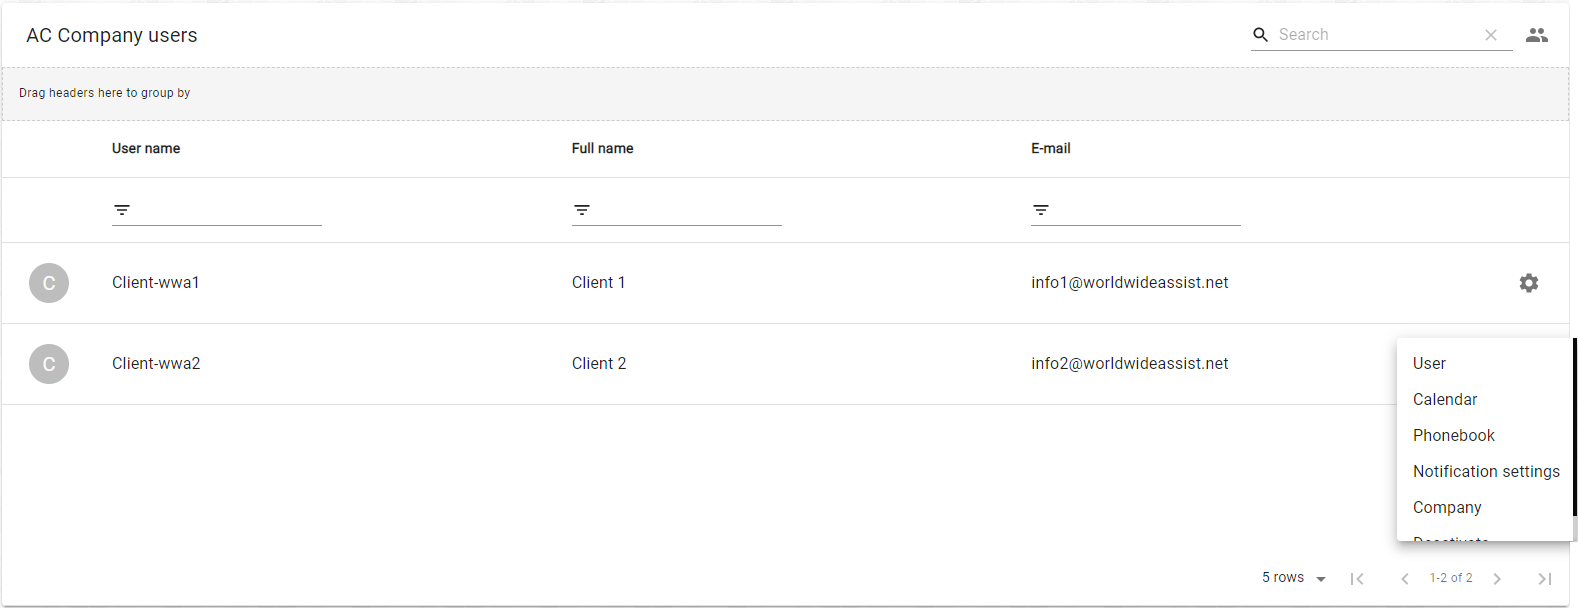Open Notification settings menu entry
1578x608 pixels.
tap(1486, 472)
